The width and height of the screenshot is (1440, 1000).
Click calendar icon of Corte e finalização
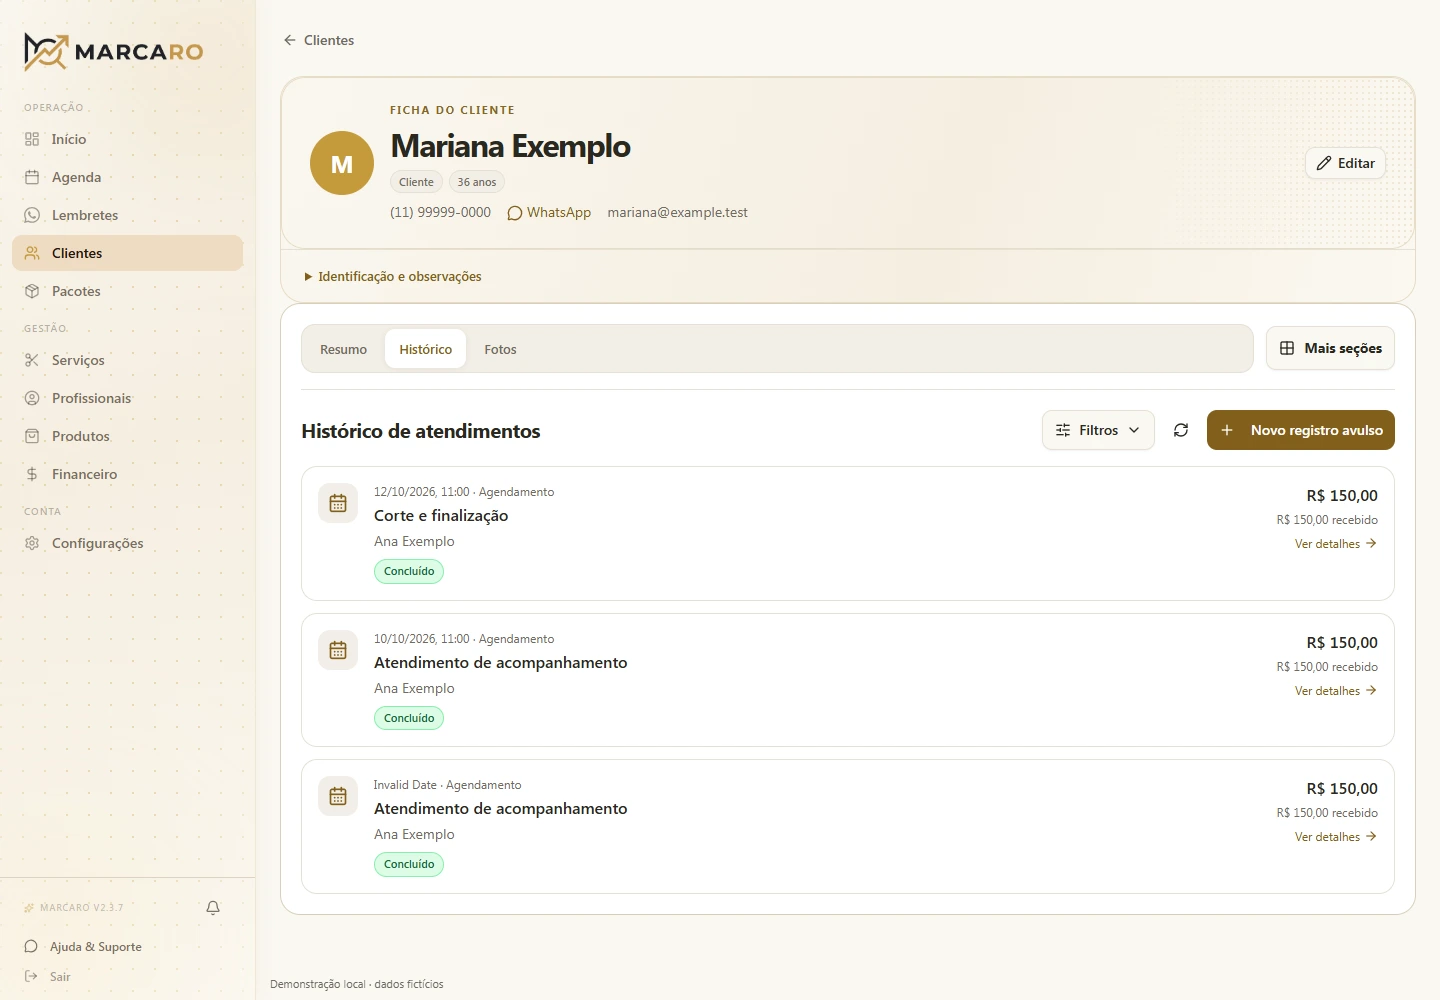point(338,503)
